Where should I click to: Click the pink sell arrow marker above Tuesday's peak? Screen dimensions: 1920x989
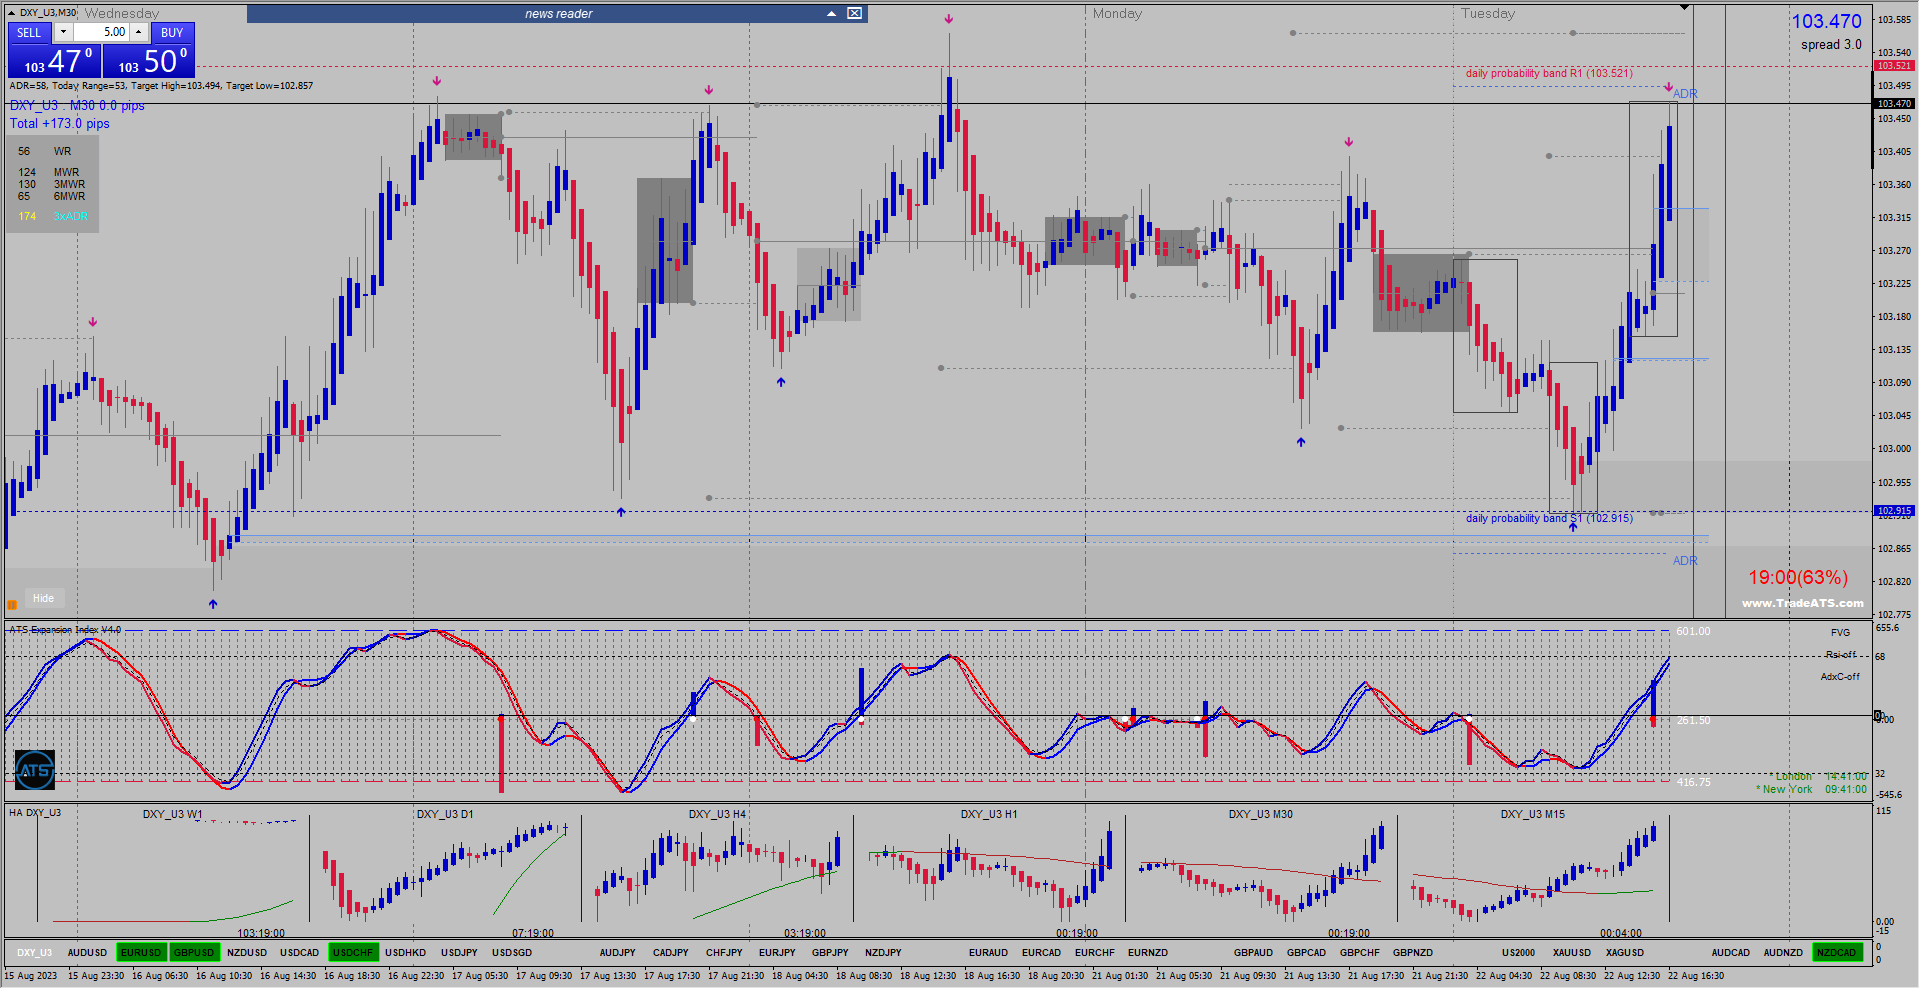1668,88
